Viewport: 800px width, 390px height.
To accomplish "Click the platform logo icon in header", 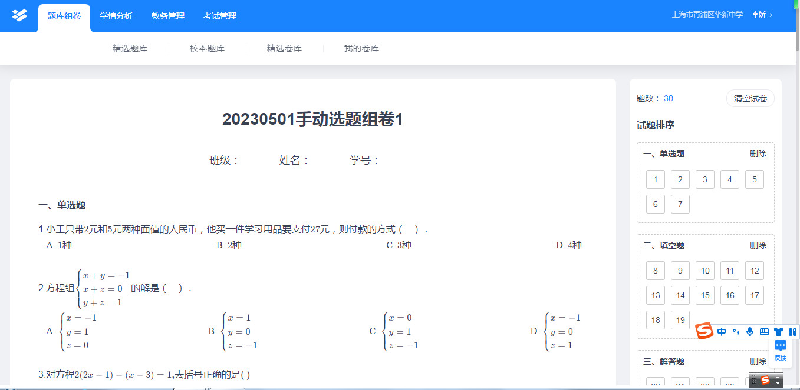I will coord(19,15).
